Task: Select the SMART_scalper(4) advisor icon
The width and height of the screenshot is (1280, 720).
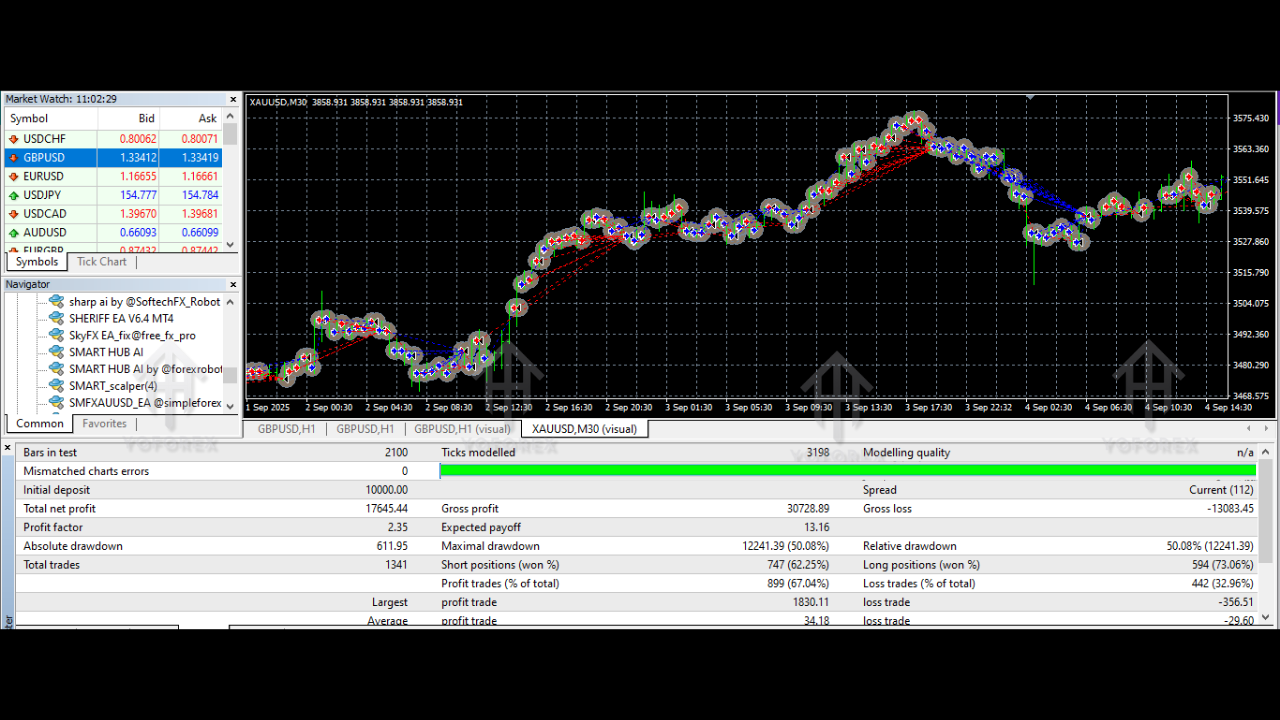Action: 57,386
